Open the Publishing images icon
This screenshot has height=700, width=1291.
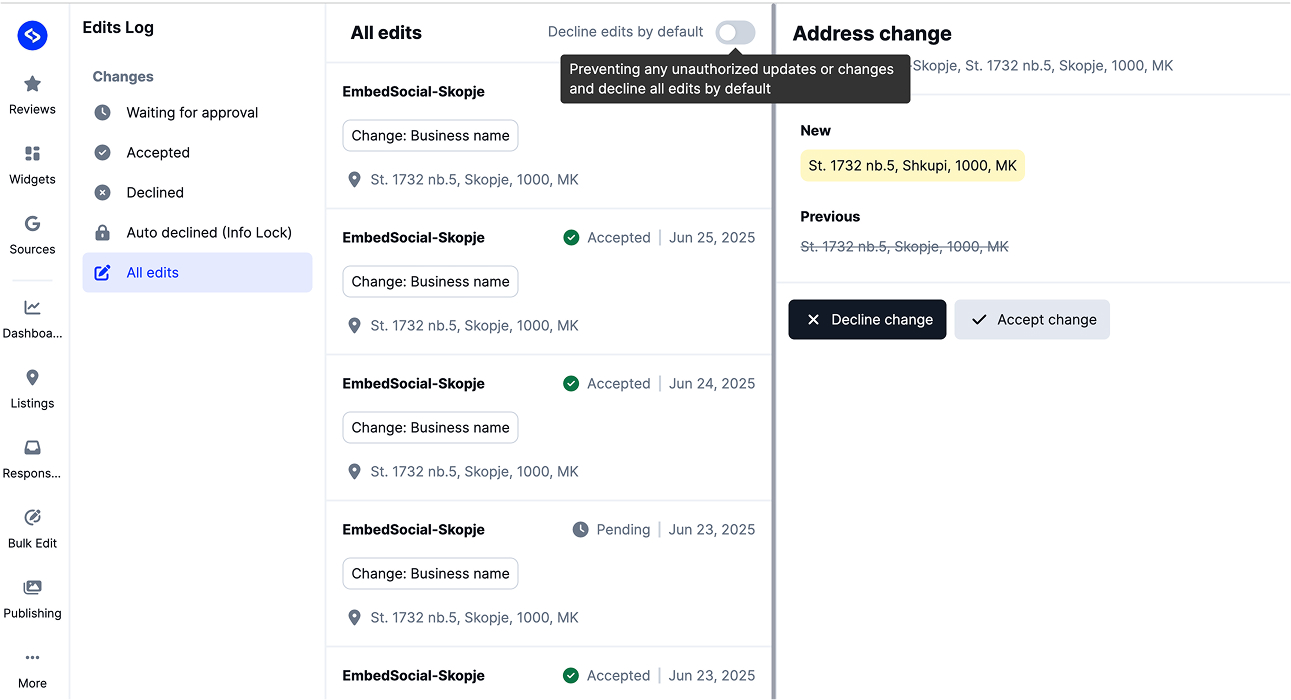coord(32,588)
